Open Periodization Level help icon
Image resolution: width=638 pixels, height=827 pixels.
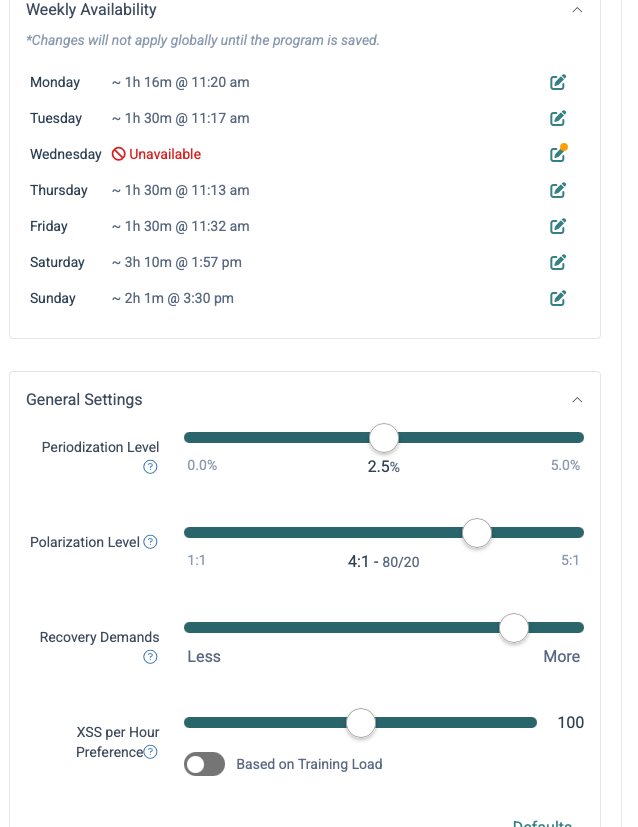click(x=150, y=467)
